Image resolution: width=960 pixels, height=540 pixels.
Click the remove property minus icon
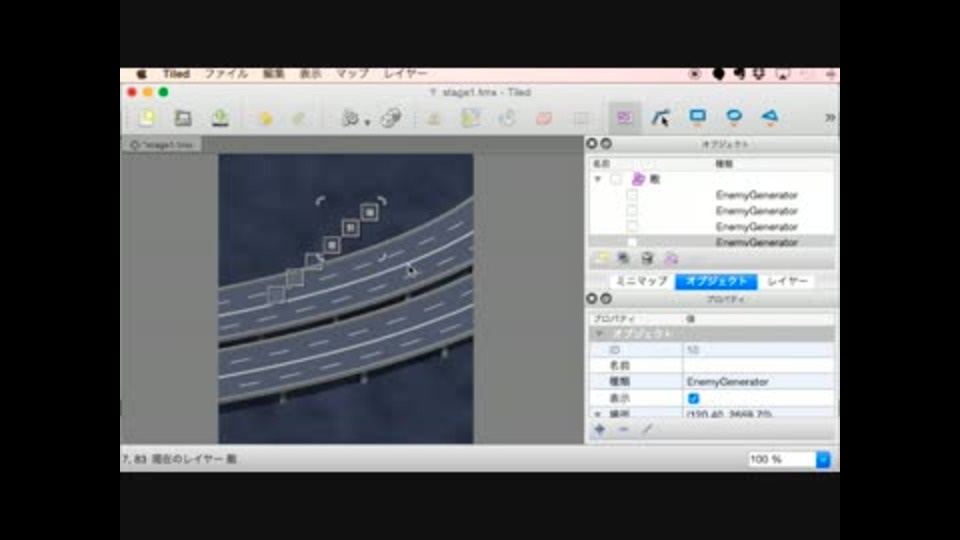pyautogui.click(x=623, y=429)
